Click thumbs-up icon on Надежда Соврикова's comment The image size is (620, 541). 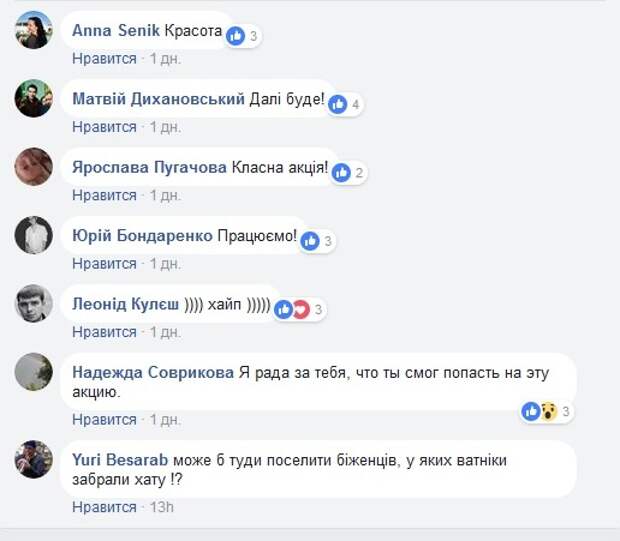[x=531, y=411]
